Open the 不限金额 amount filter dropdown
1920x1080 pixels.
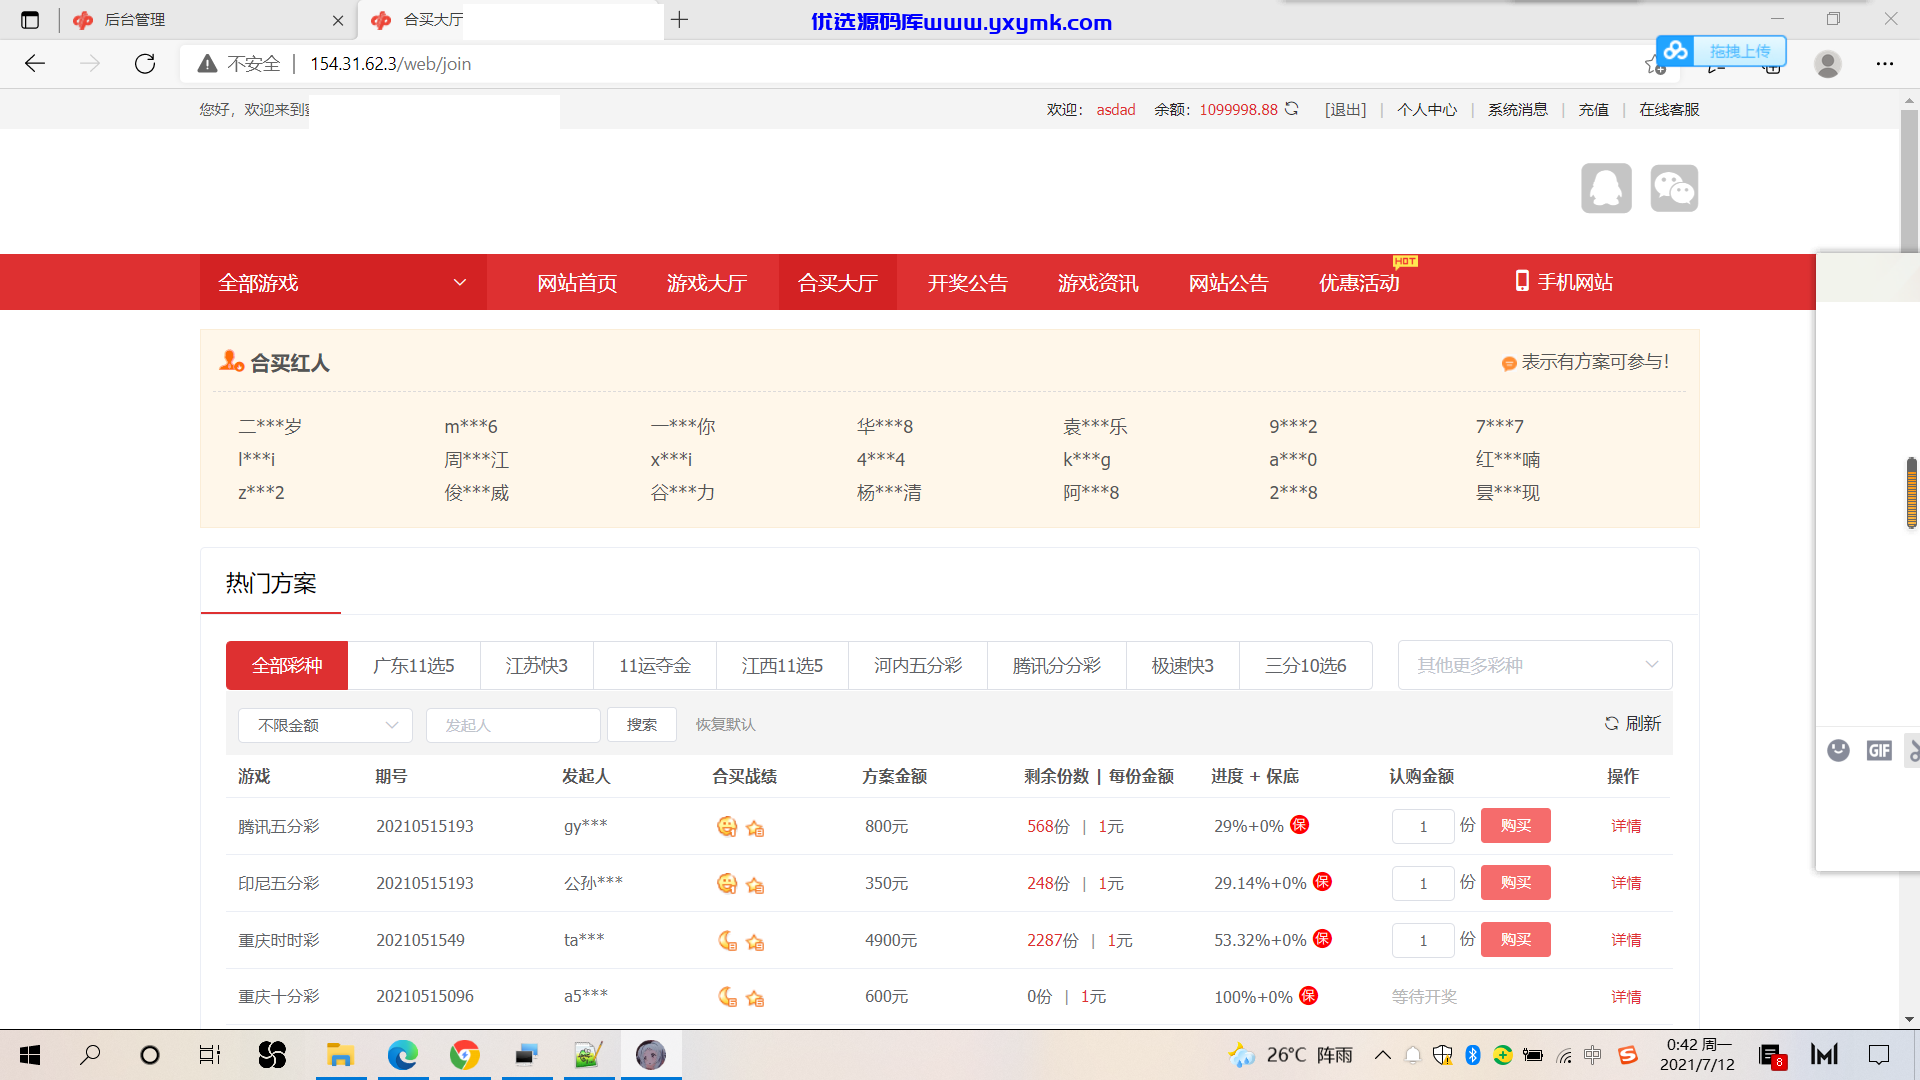point(325,725)
